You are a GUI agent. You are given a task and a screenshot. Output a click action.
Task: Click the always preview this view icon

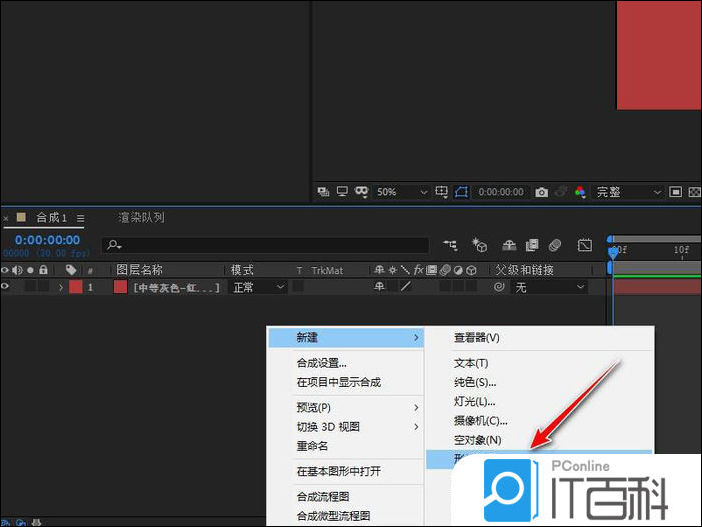tap(323, 192)
